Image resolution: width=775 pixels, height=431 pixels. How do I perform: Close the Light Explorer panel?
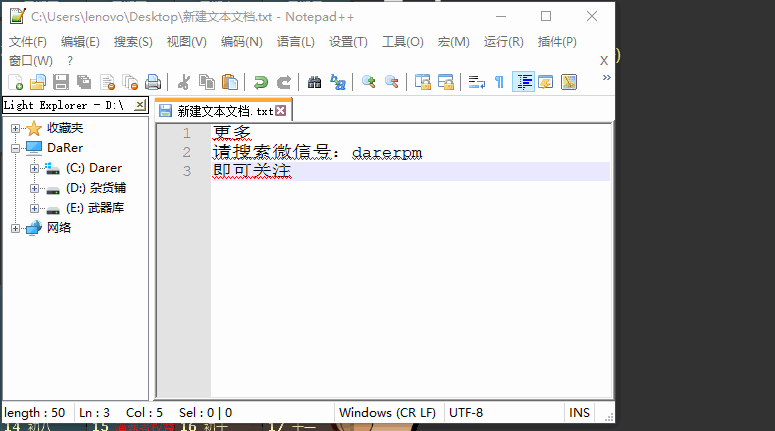point(140,105)
